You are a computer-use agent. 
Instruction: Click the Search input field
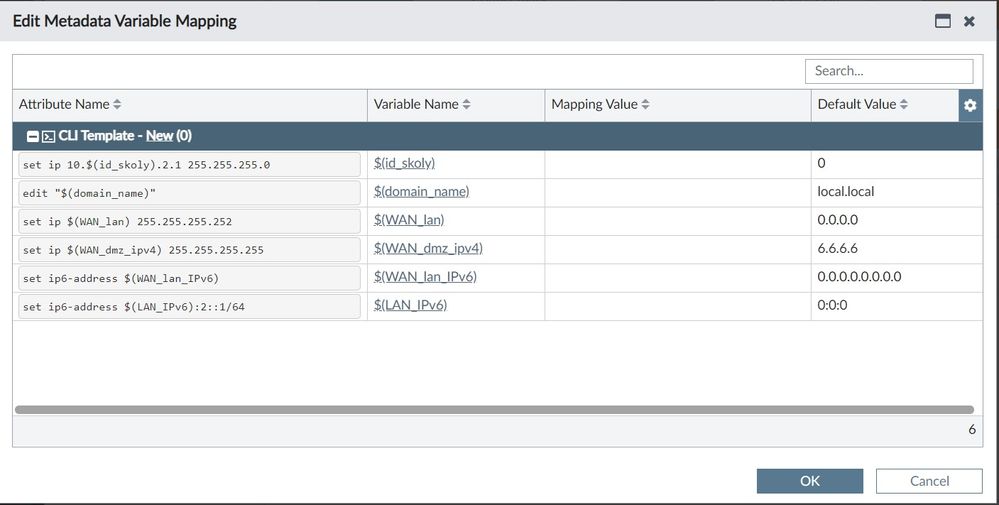pos(888,71)
